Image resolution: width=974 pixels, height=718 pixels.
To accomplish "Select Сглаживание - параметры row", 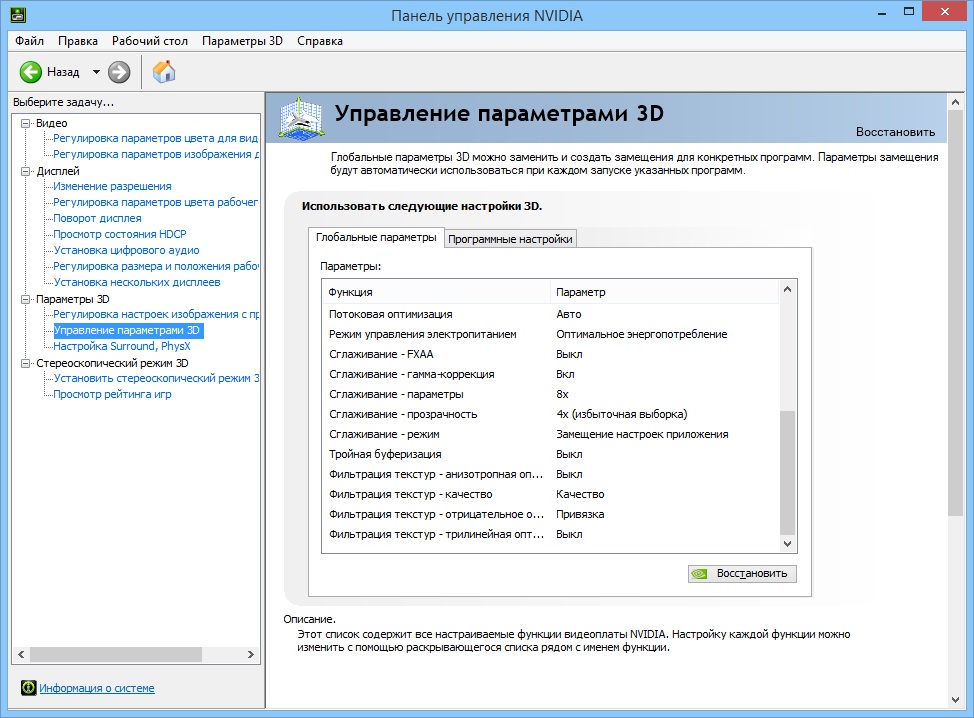I will 550,394.
